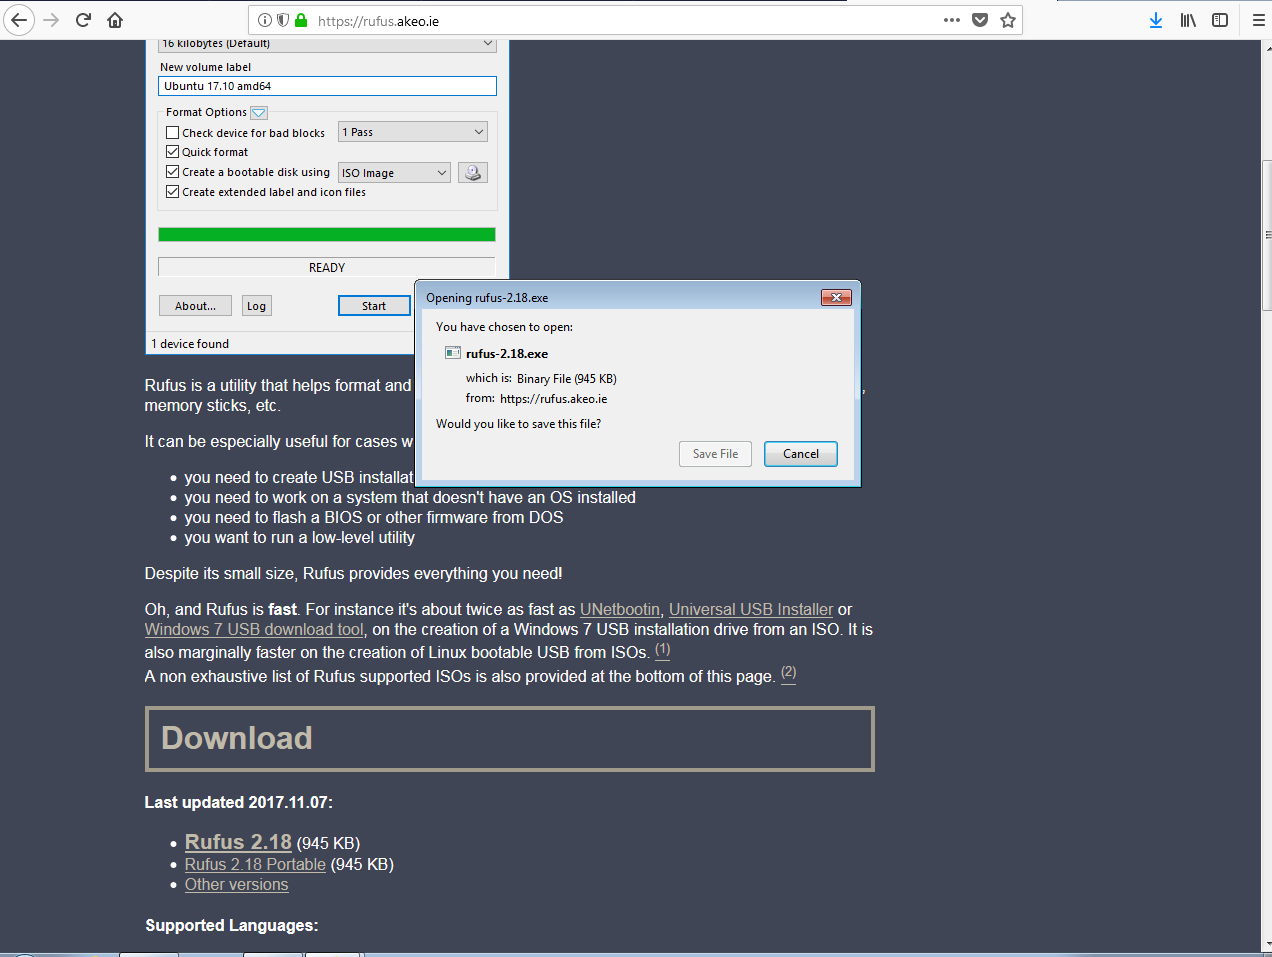The width and height of the screenshot is (1272, 957).
Task: Open Windows 7 USB download tool link
Action: point(254,630)
